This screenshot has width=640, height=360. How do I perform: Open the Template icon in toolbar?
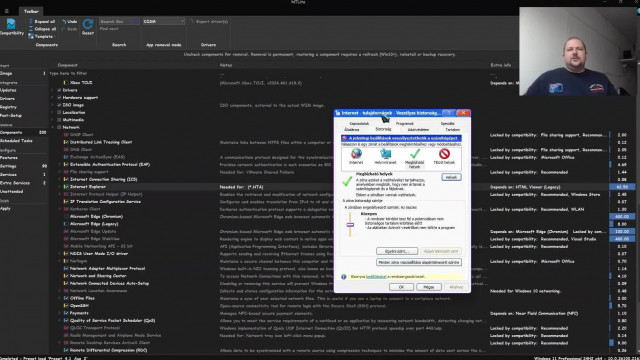pos(31,36)
